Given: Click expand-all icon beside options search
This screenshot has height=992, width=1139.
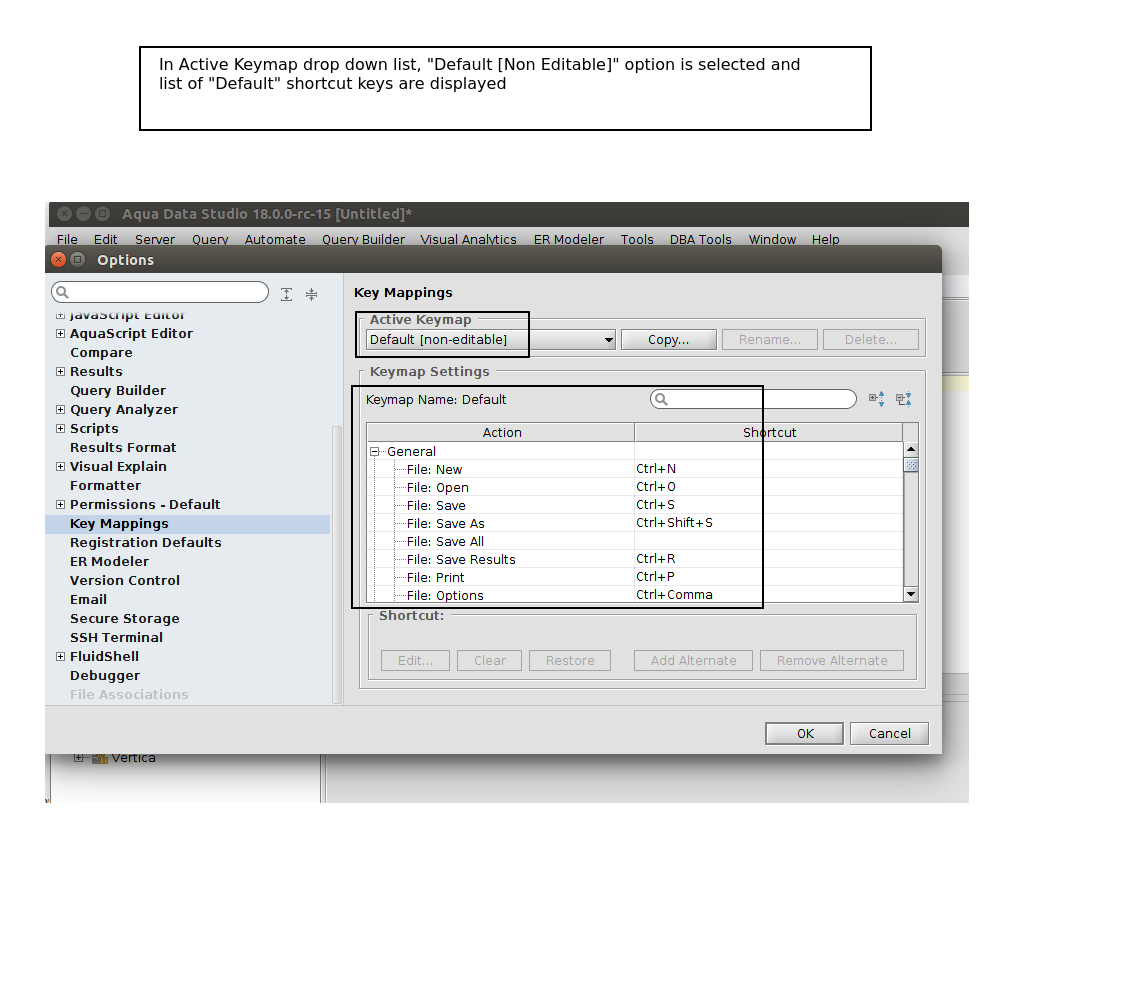Looking at the screenshot, I should click(286, 294).
